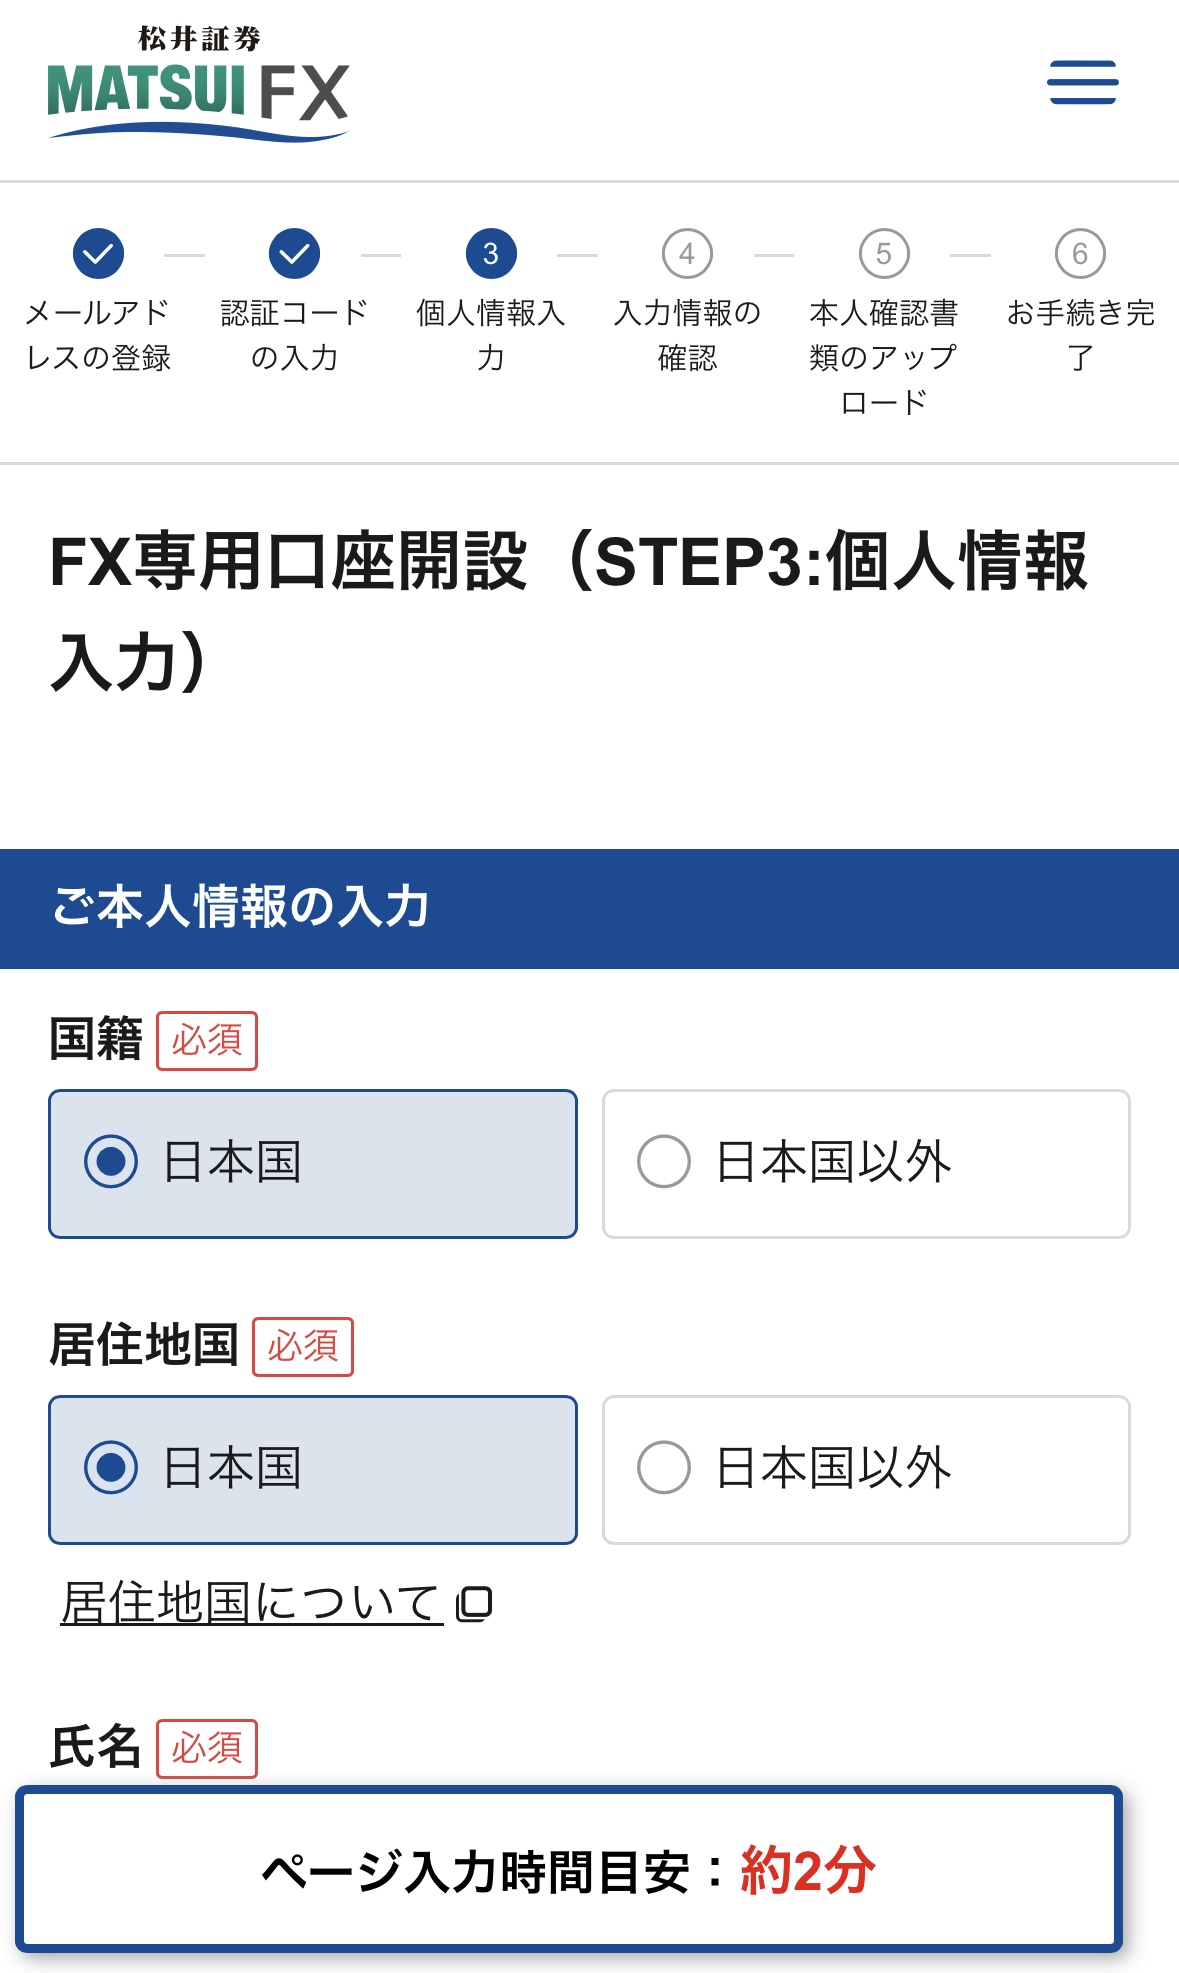Image resolution: width=1179 pixels, height=1973 pixels.
Task: Click the step 6 numbered circle
Action: pyautogui.click(x=1080, y=254)
